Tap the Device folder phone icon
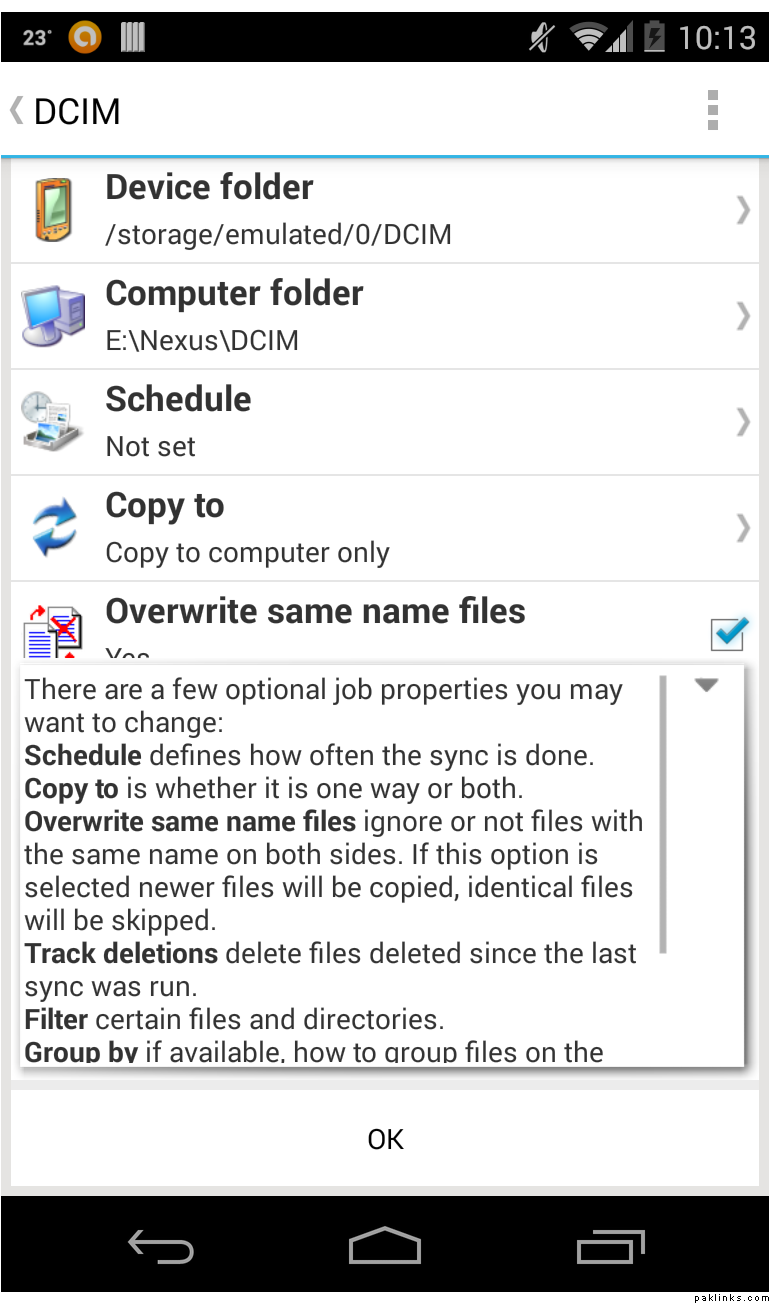Viewport: 770px width, 1304px height. (x=54, y=210)
